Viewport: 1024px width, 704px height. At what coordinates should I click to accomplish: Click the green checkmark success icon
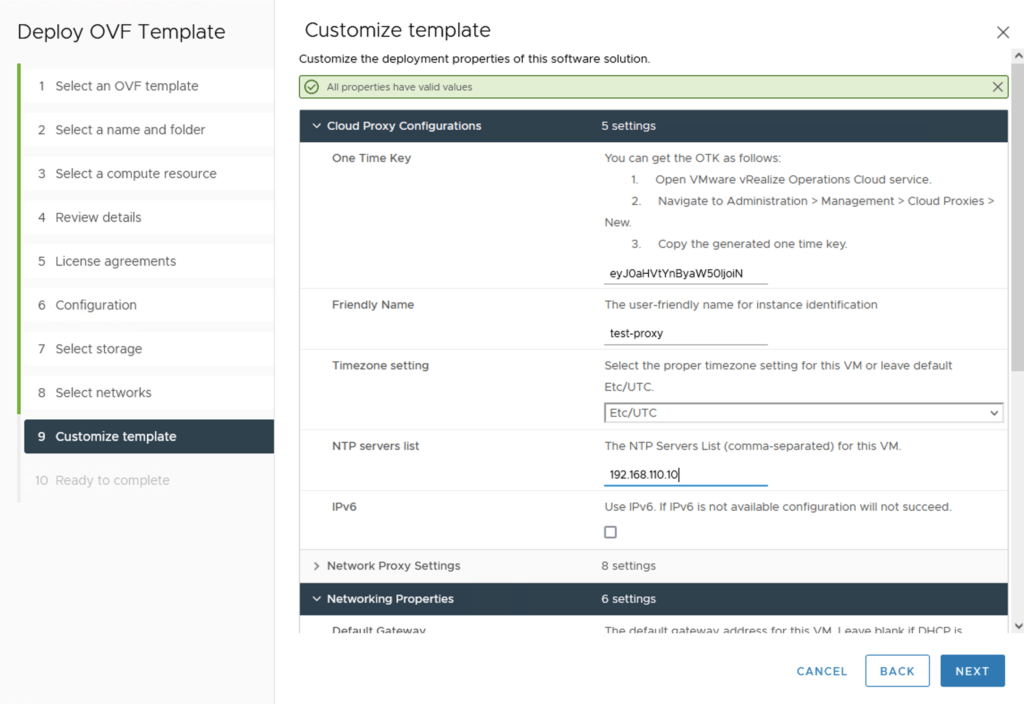pyautogui.click(x=312, y=87)
